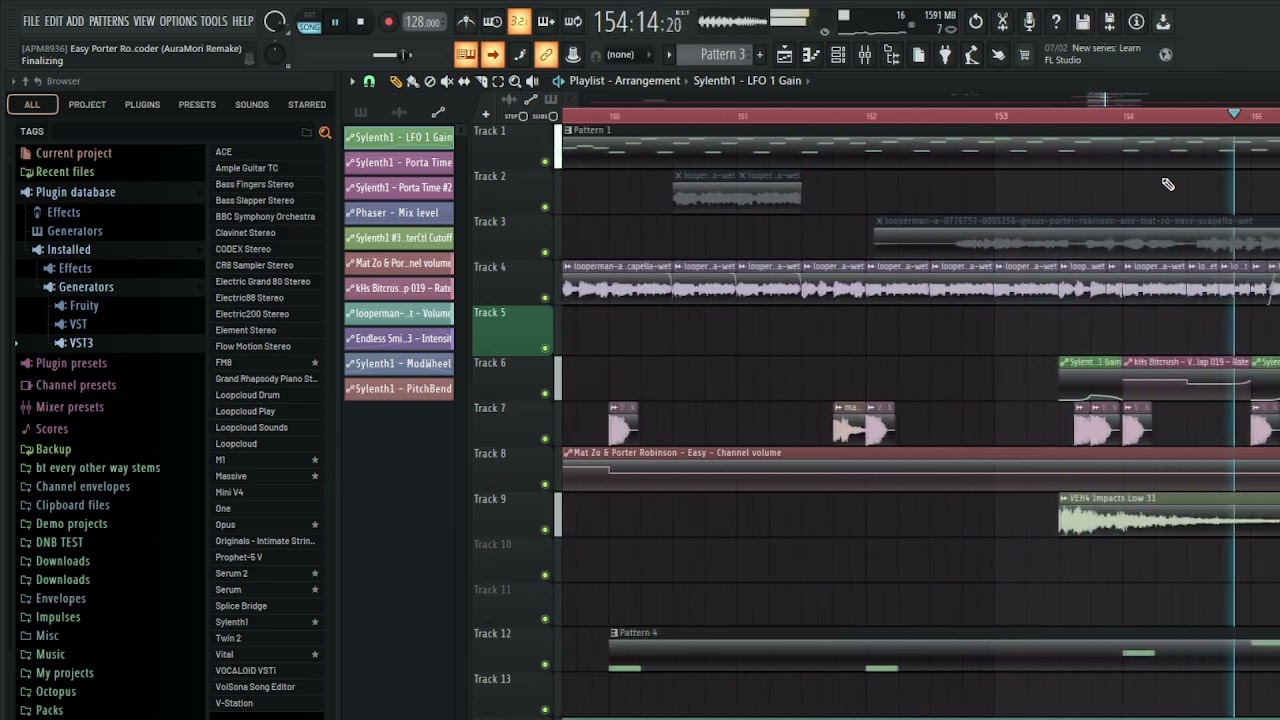Select the Slice tool in Playlist toolbar
The width and height of the screenshot is (1280, 720).
click(x=481, y=82)
